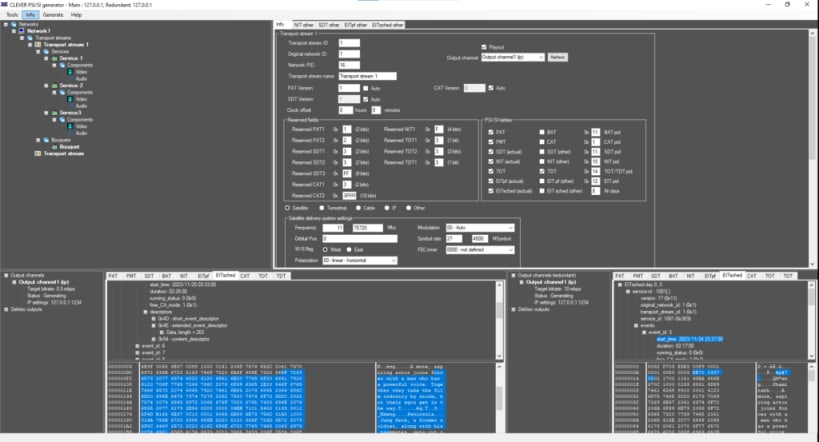Open the Generate menu

[53, 15]
